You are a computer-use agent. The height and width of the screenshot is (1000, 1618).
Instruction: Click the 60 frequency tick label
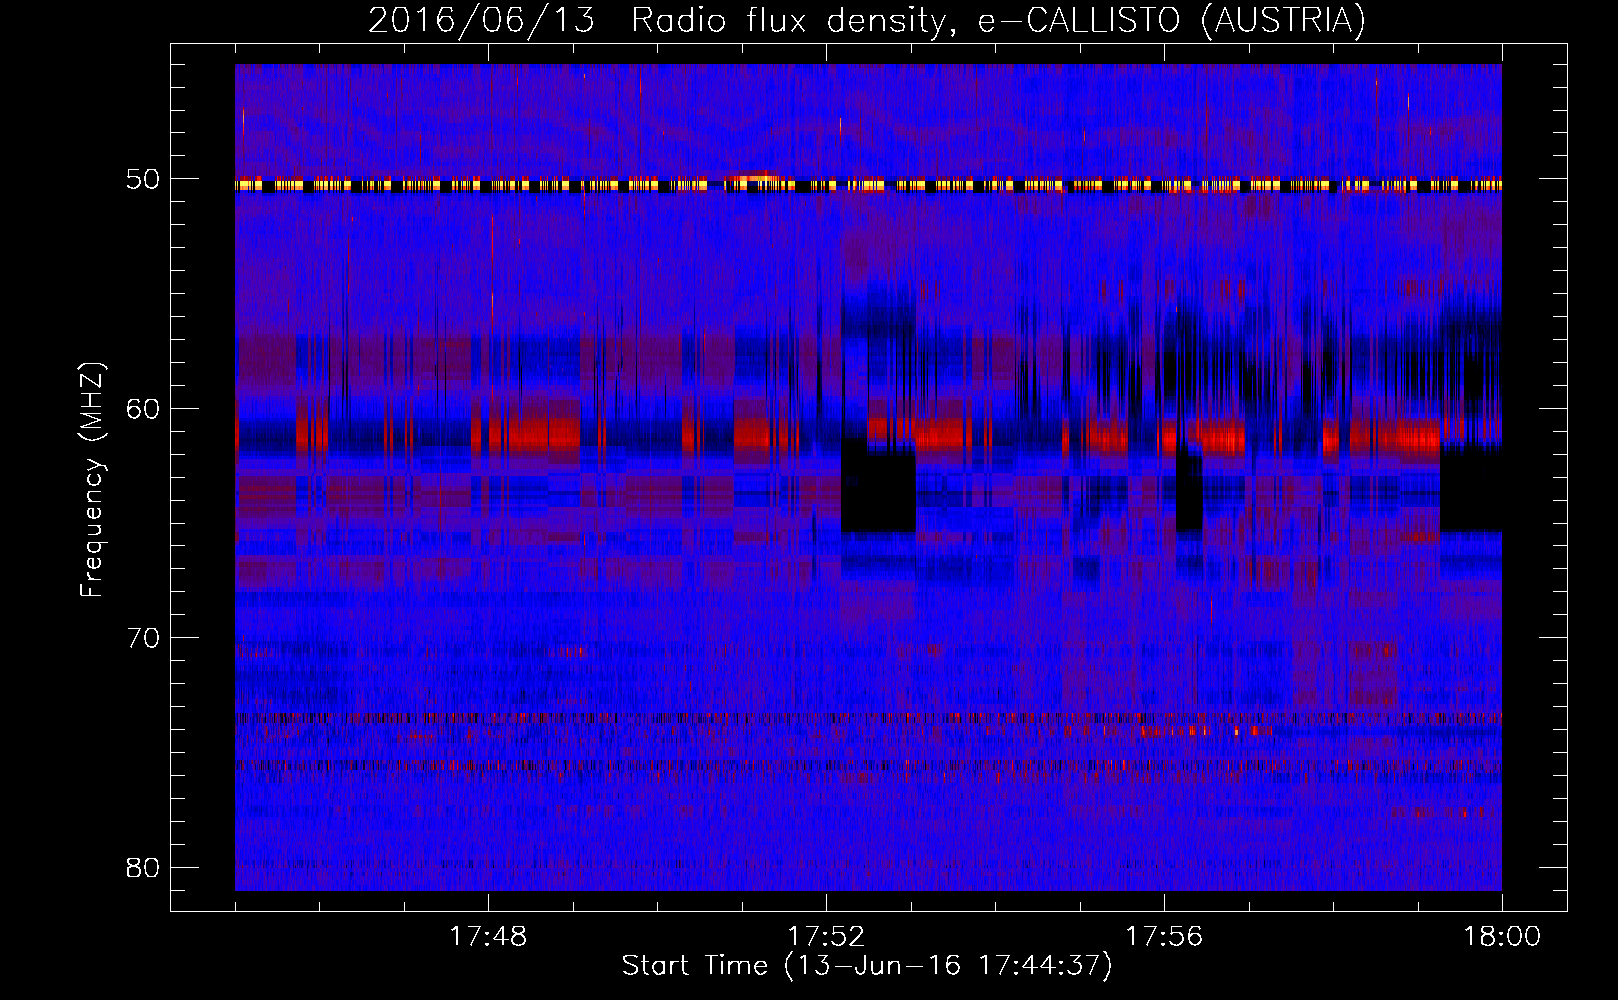(143, 409)
